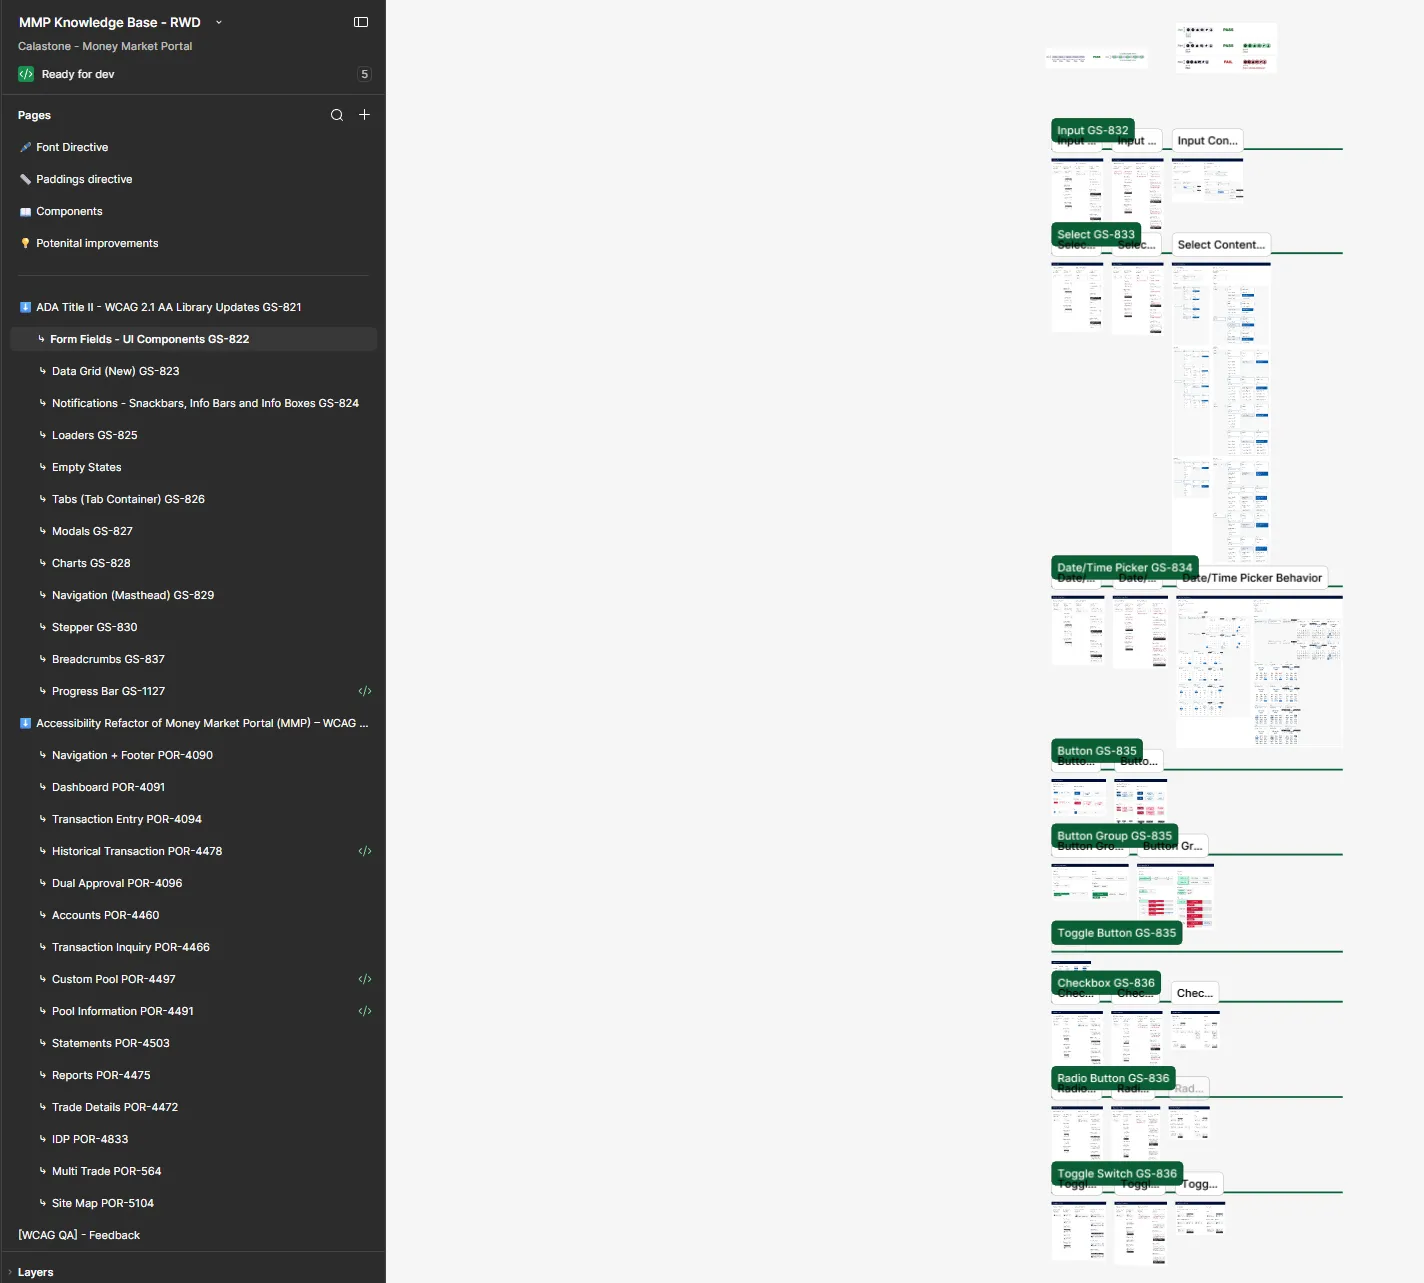
Task: Click the dev-mode icon beside Custom Pool POR-4497
Action: tap(365, 979)
